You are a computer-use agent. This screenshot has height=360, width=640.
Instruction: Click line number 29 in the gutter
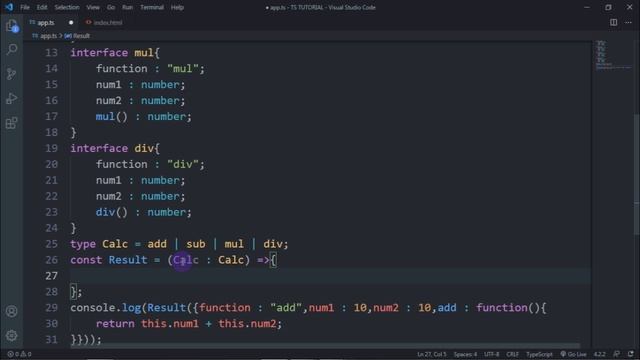pyautogui.click(x=51, y=308)
